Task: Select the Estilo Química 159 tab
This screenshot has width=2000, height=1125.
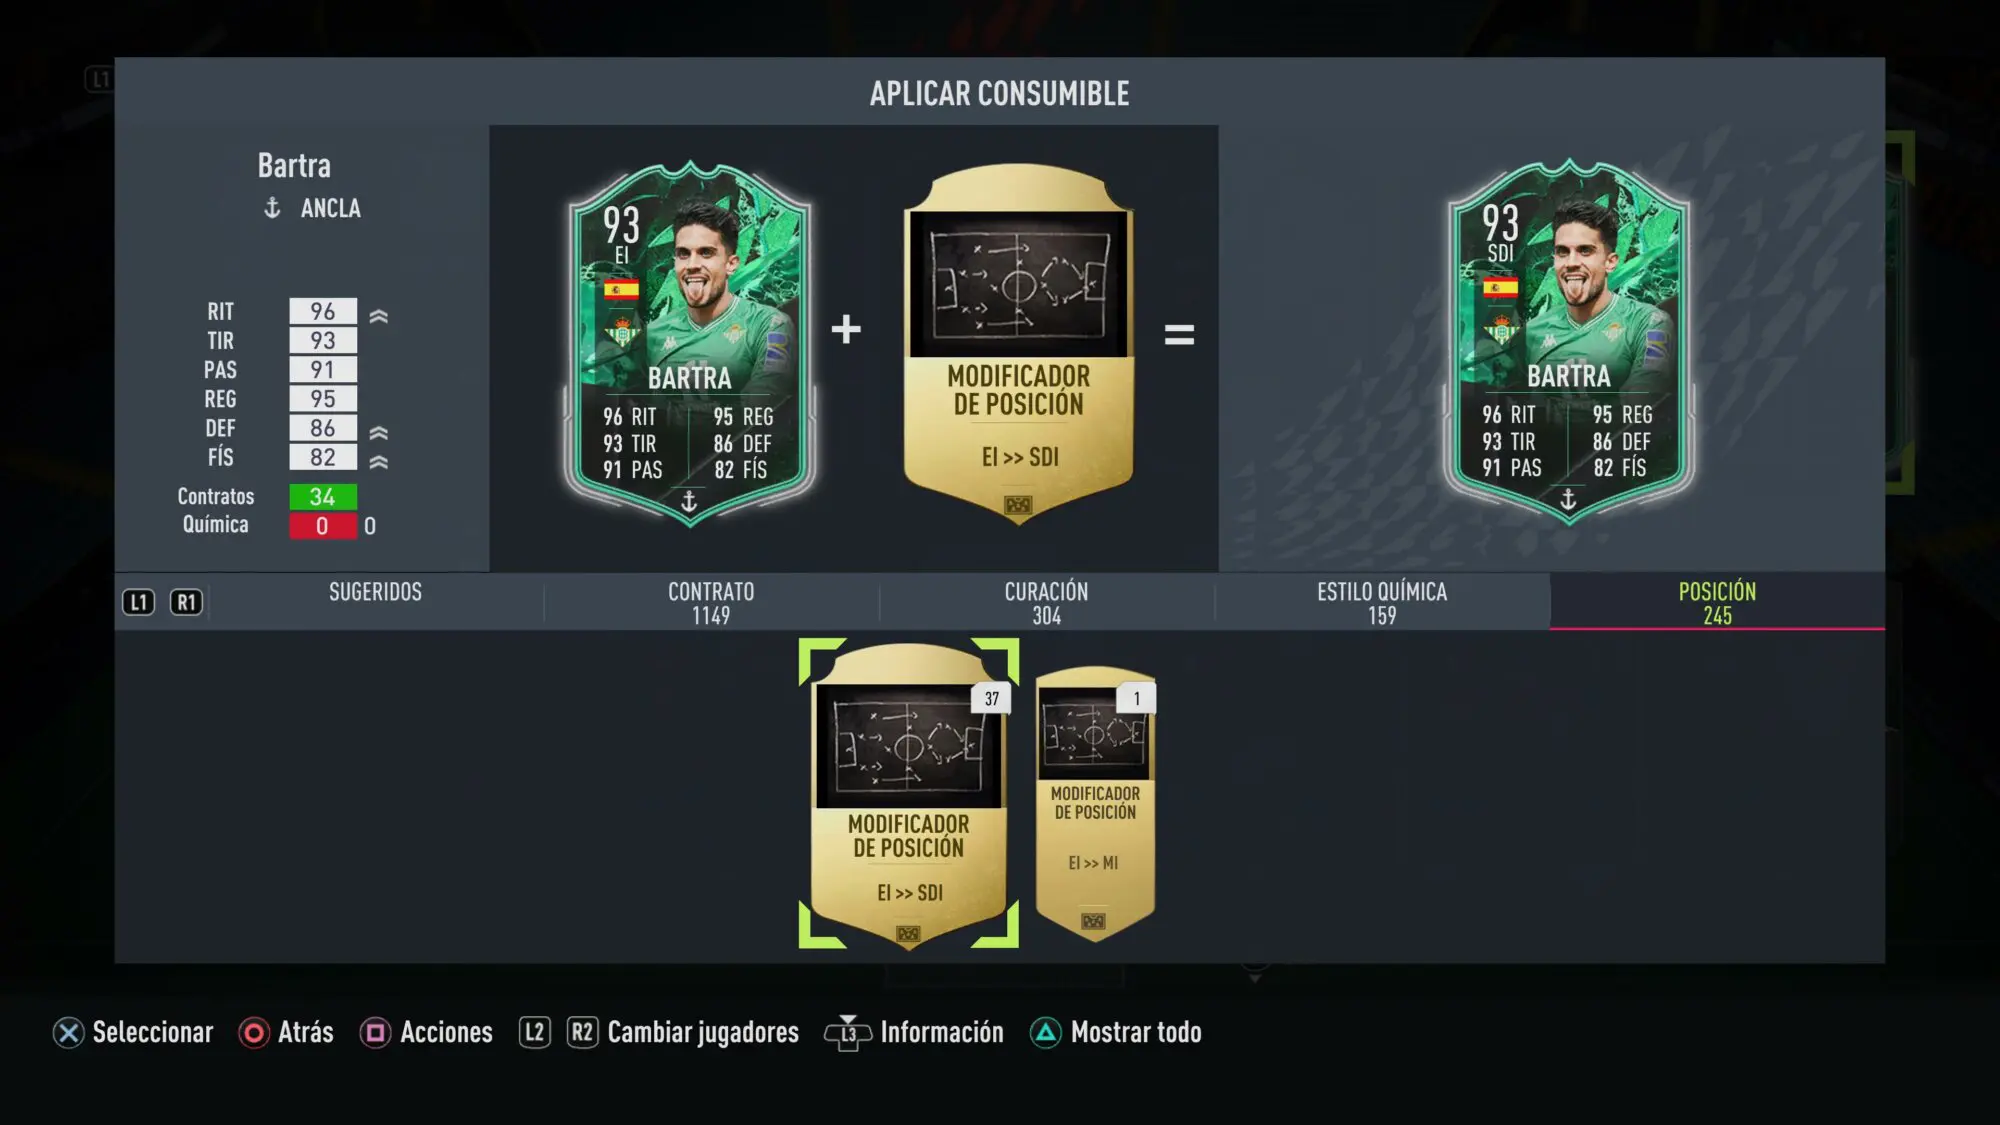Action: click(1382, 601)
